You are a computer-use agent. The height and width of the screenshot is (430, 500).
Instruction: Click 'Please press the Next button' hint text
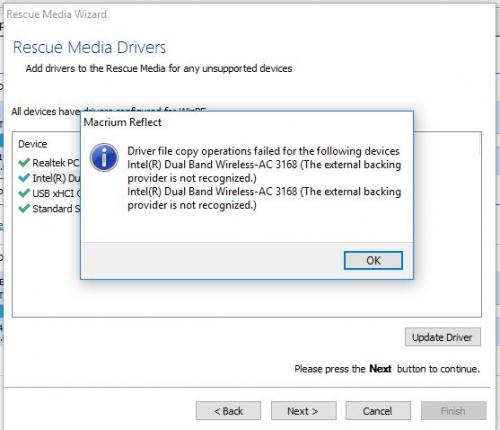[x=387, y=369]
